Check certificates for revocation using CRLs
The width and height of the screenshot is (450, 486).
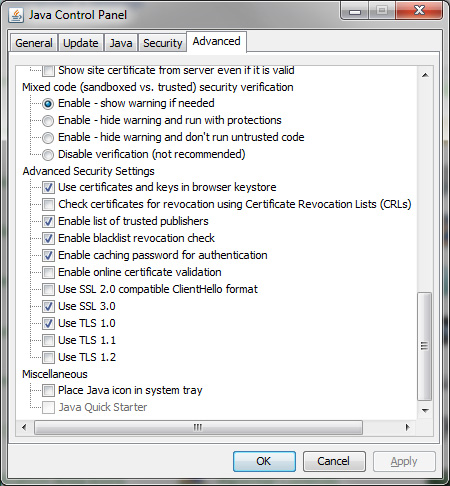48,204
